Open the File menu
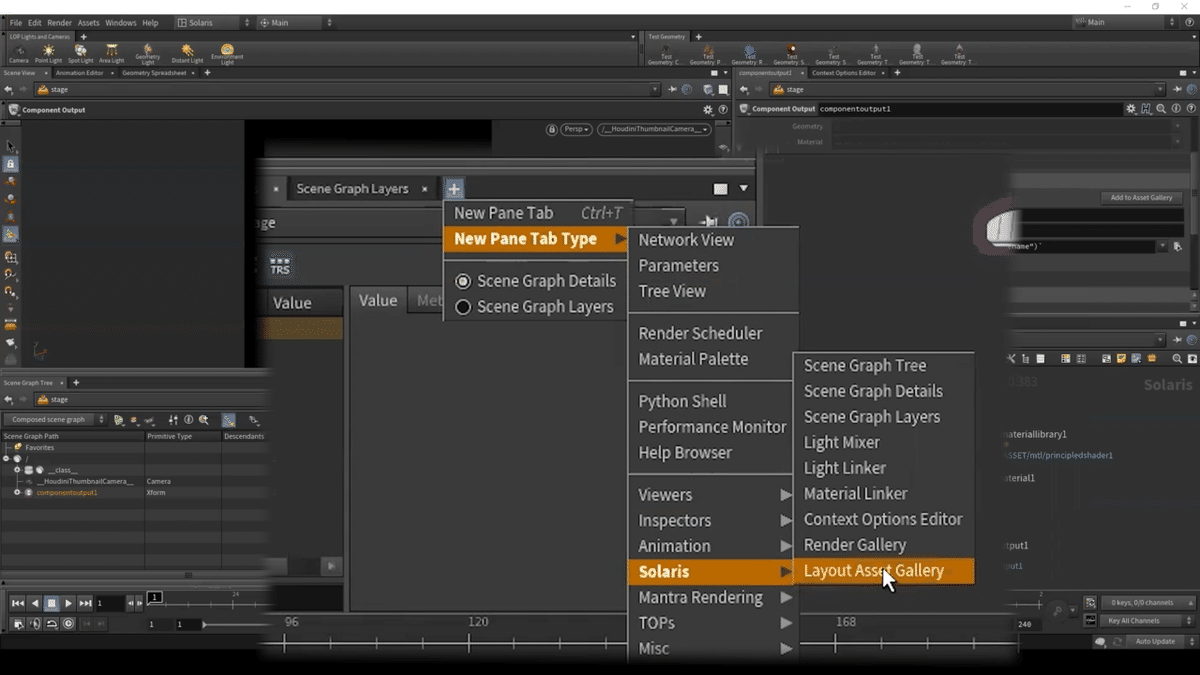The image size is (1200, 675). point(16,22)
